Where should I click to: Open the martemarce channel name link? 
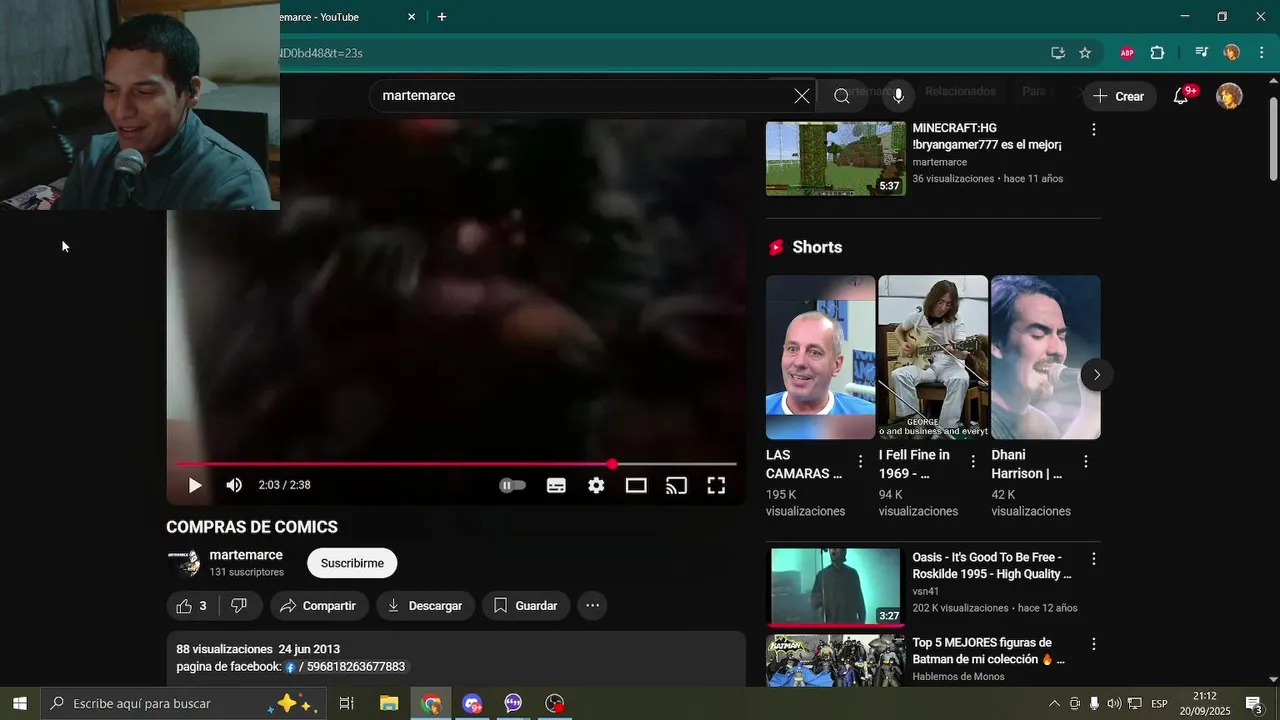click(x=246, y=555)
